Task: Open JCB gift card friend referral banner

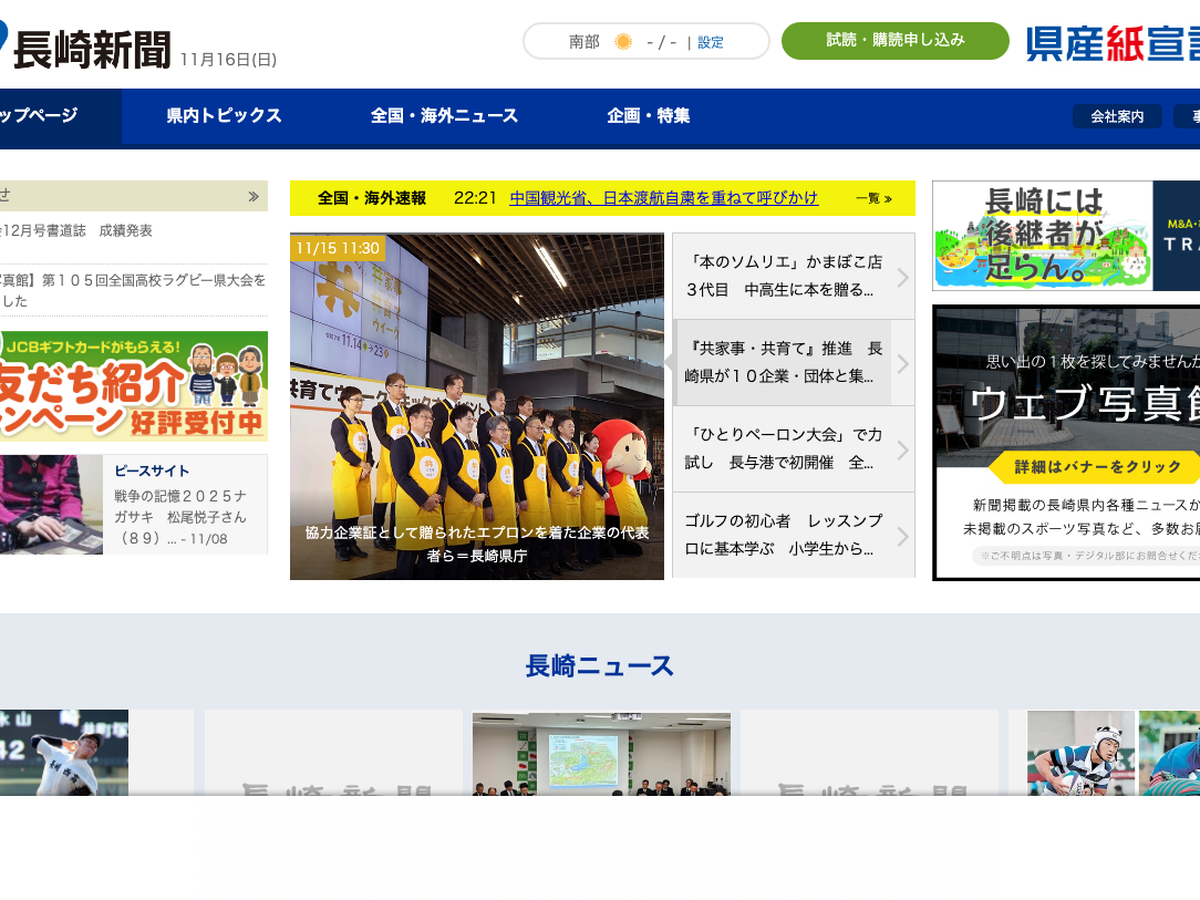Action: point(133,386)
